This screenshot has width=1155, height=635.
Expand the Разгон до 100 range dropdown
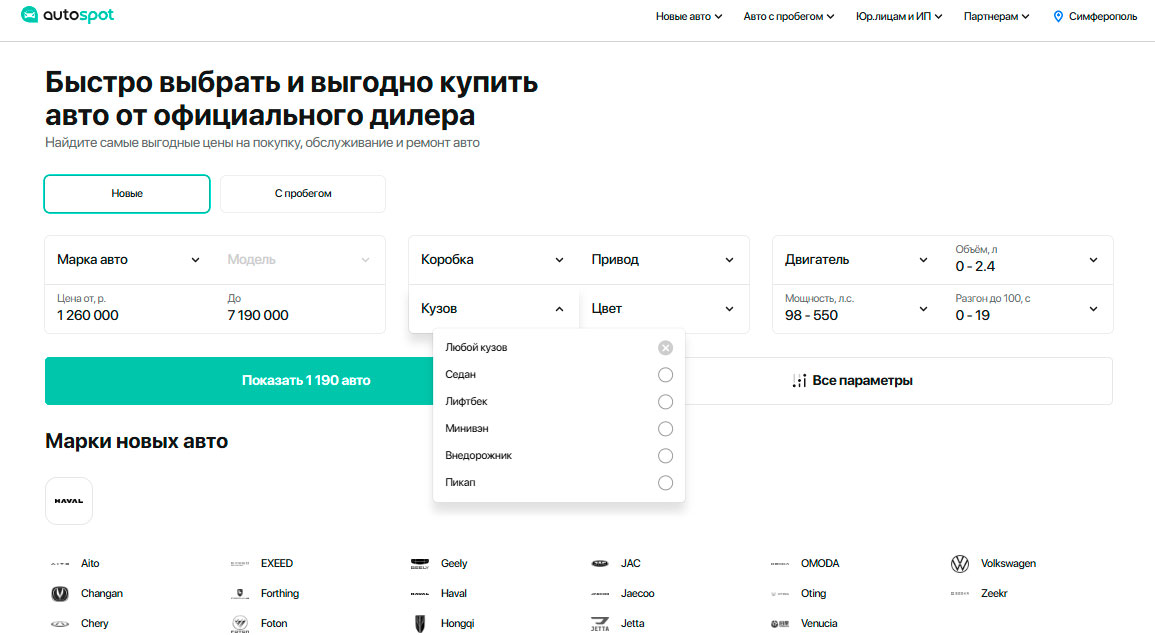click(x=1028, y=309)
